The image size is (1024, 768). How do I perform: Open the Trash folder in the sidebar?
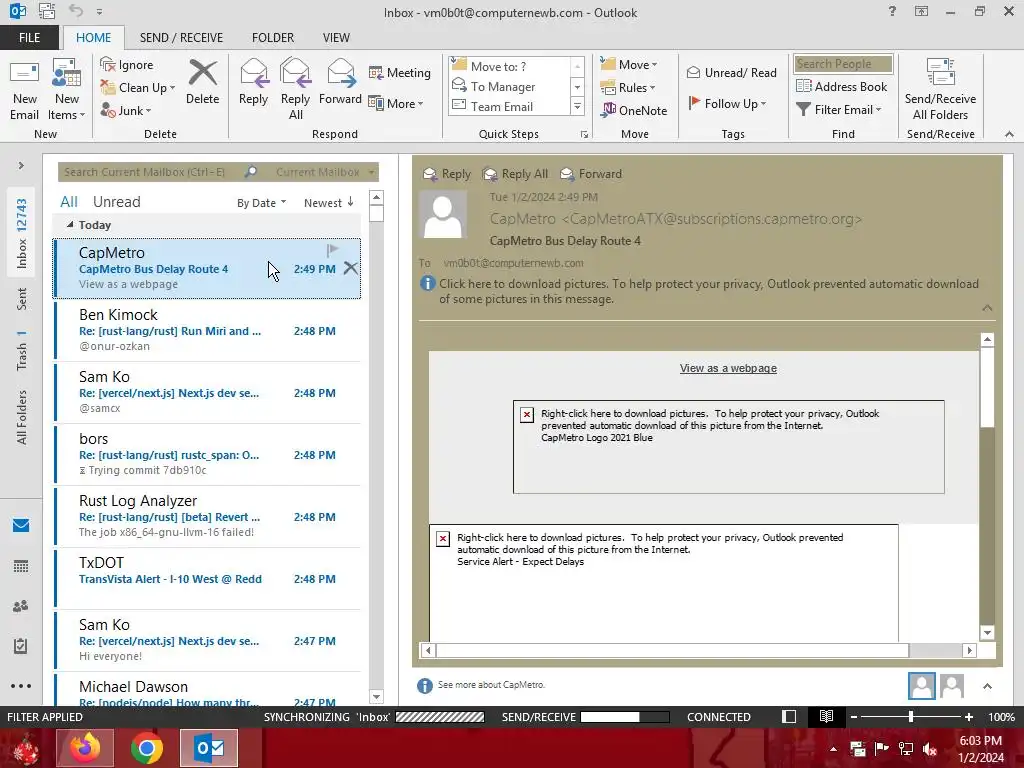pos(22,350)
